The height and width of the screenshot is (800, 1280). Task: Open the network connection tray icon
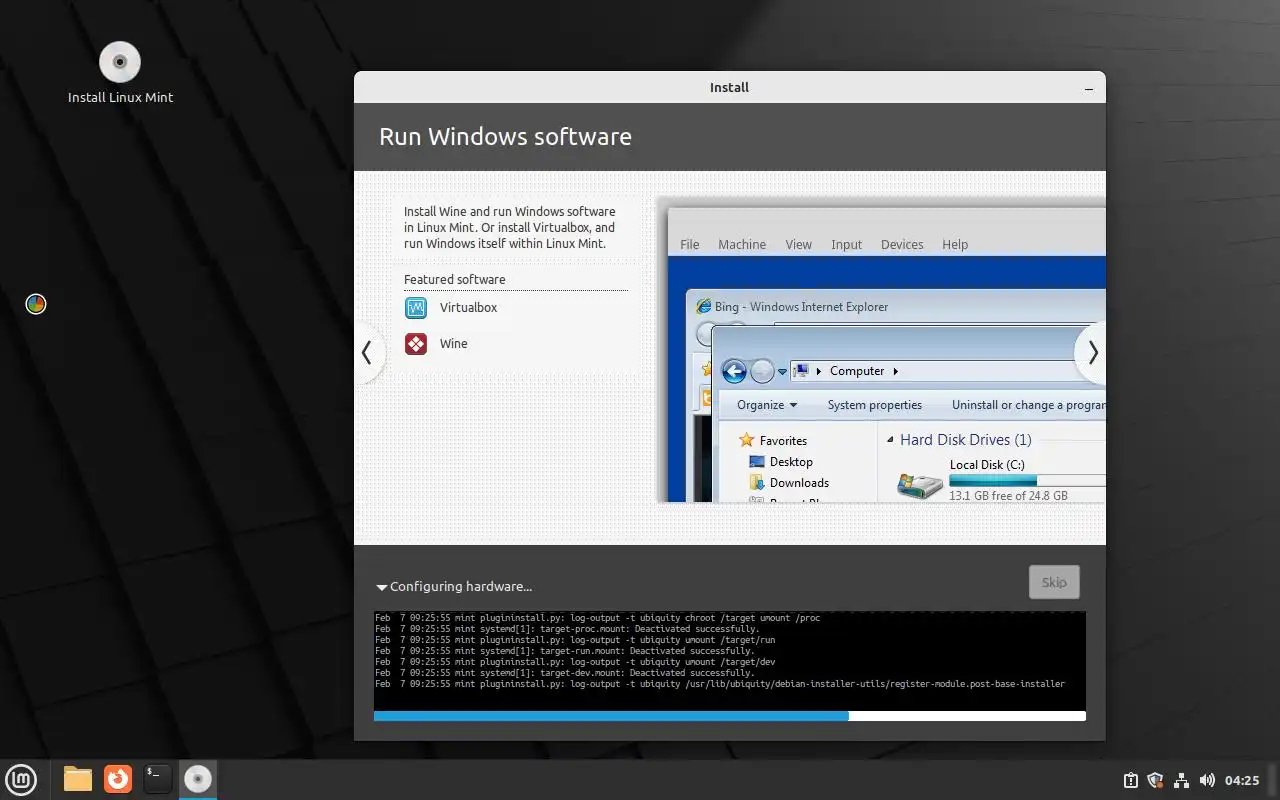pyautogui.click(x=1181, y=780)
